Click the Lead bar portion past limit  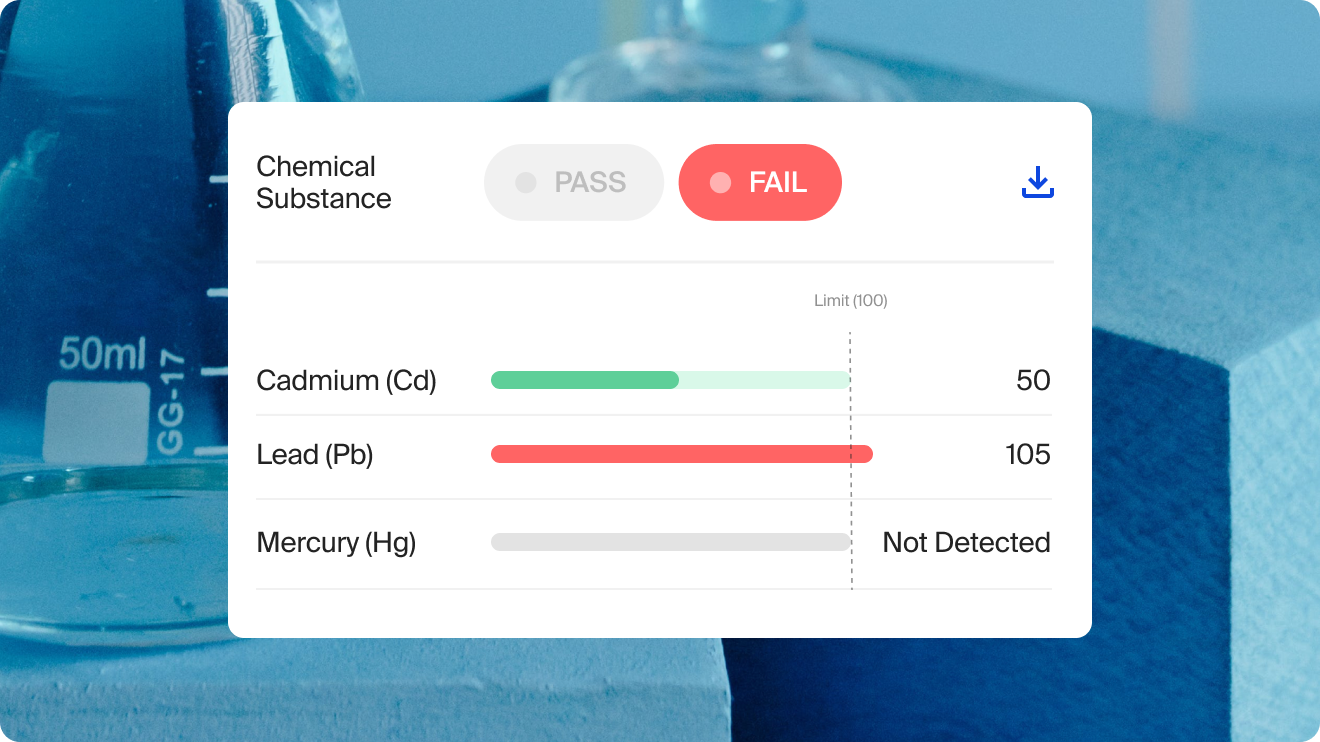(862, 454)
